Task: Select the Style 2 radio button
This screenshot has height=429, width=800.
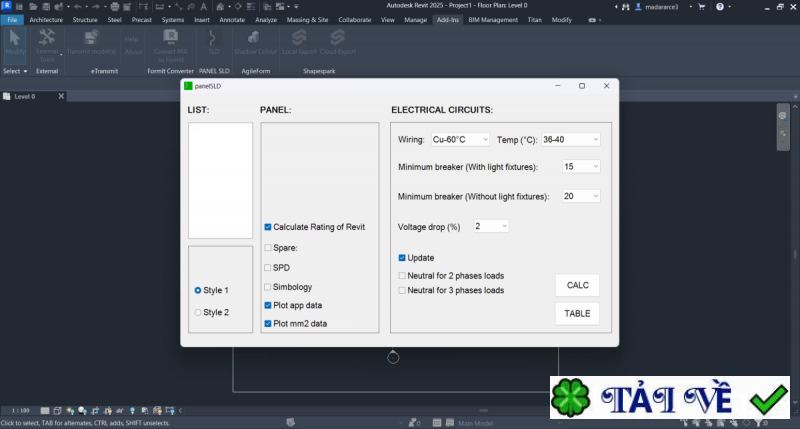Action: (198, 312)
